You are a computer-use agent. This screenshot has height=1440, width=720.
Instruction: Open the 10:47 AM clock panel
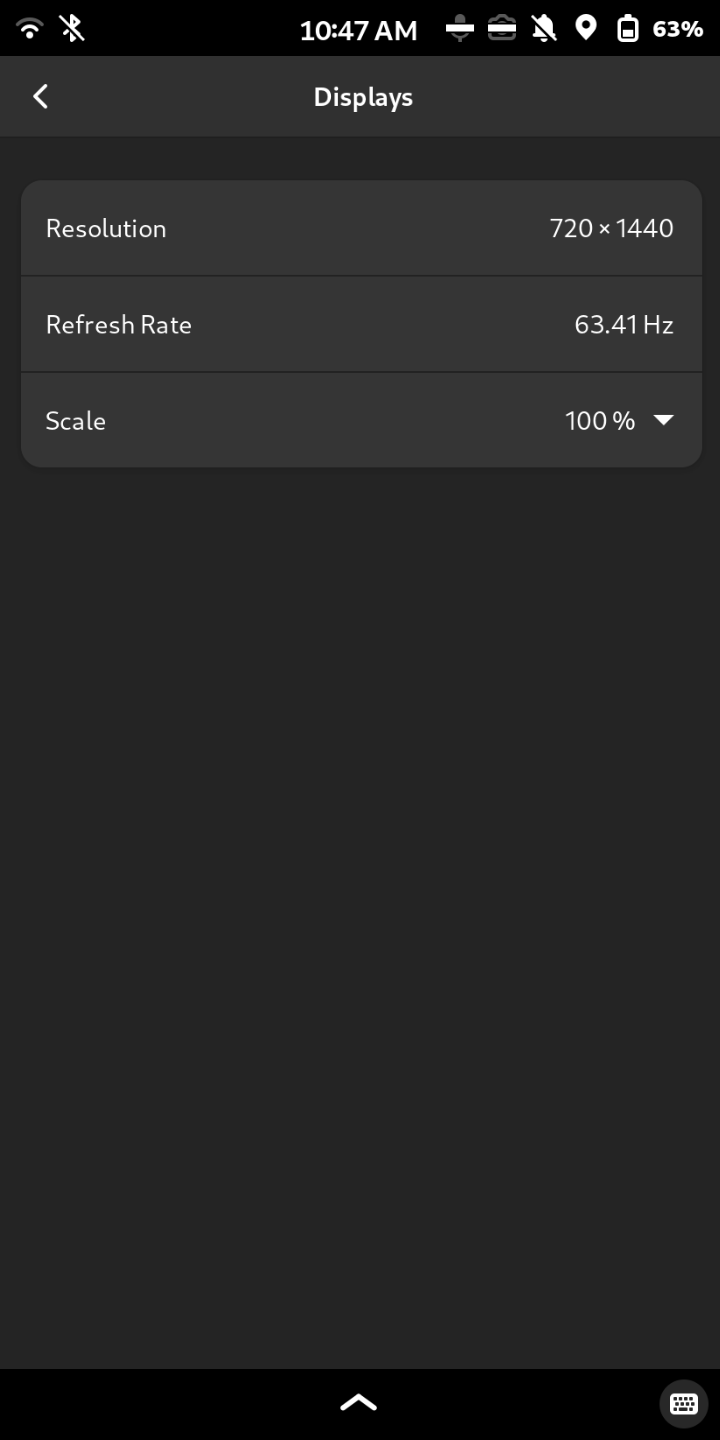[358, 30]
